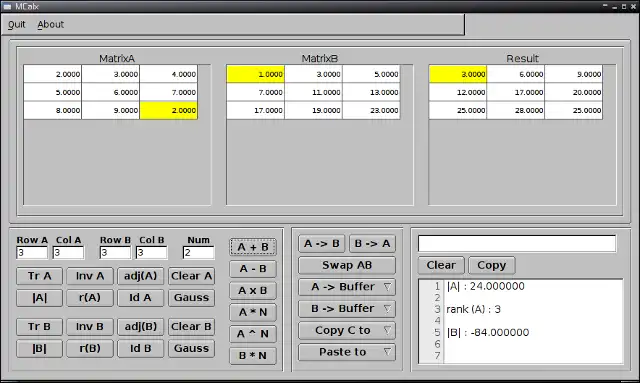The image size is (640, 383).
Task: Clear the output log with Clear
Action: [441, 265]
